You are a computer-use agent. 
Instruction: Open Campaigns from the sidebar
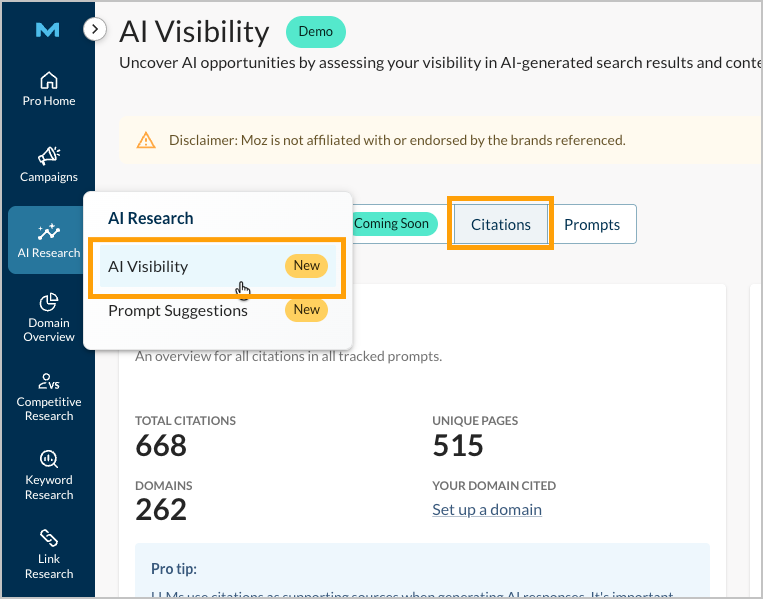[x=49, y=164]
